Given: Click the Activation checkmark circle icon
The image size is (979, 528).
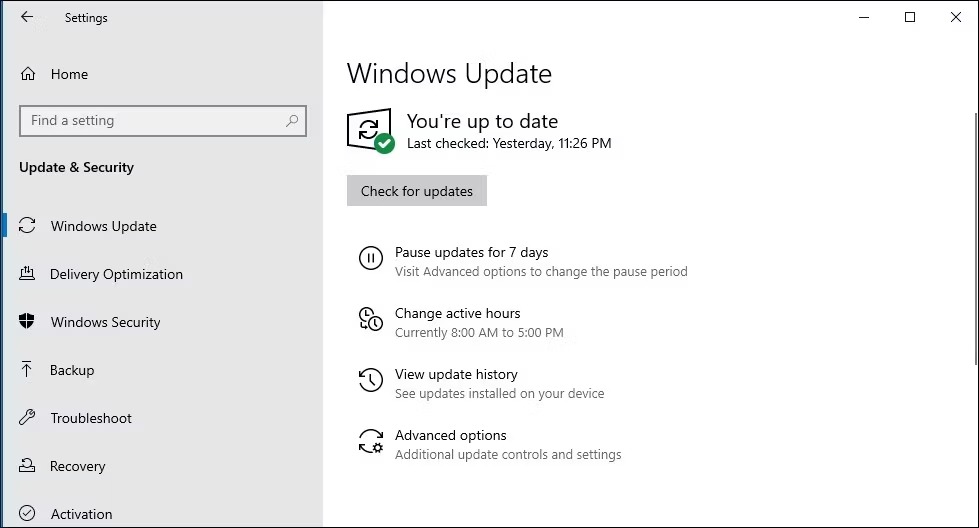Looking at the screenshot, I should pos(27,513).
